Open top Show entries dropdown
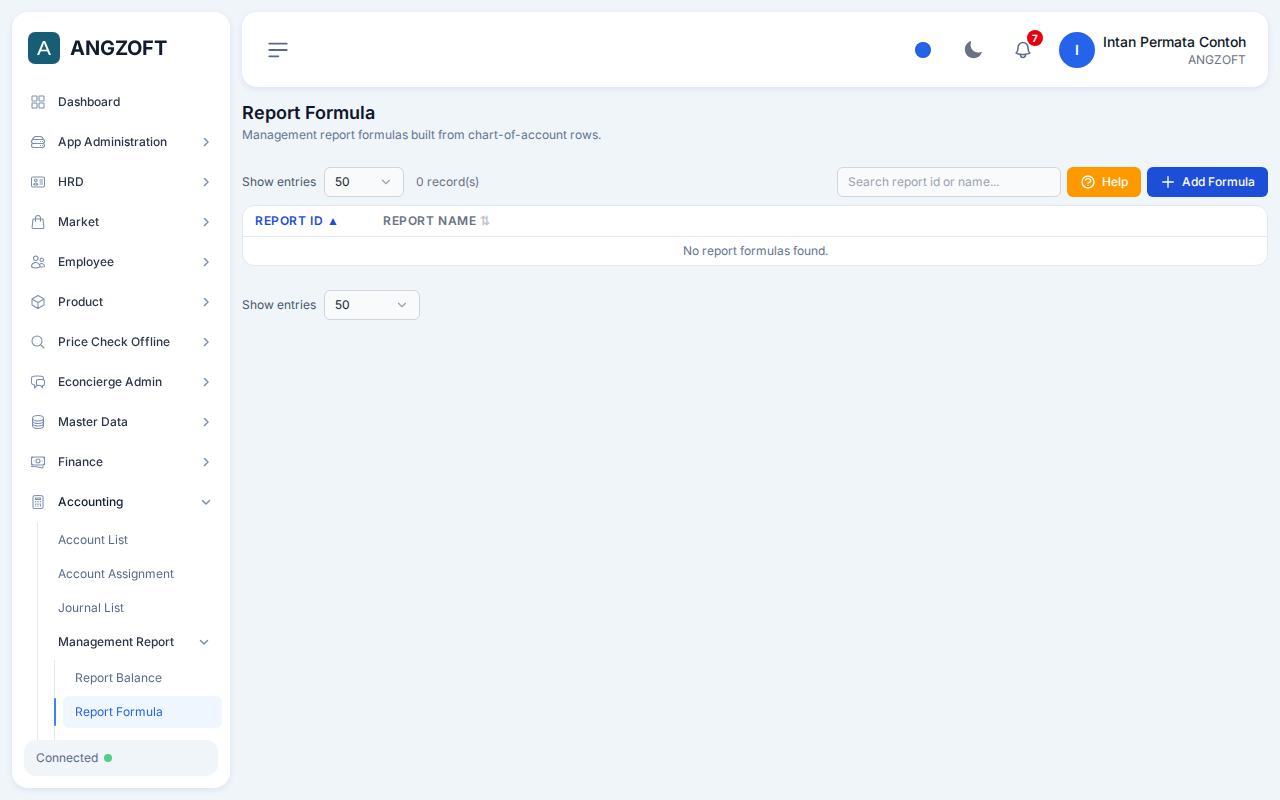The height and width of the screenshot is (800, 1280). coord(364,182)
